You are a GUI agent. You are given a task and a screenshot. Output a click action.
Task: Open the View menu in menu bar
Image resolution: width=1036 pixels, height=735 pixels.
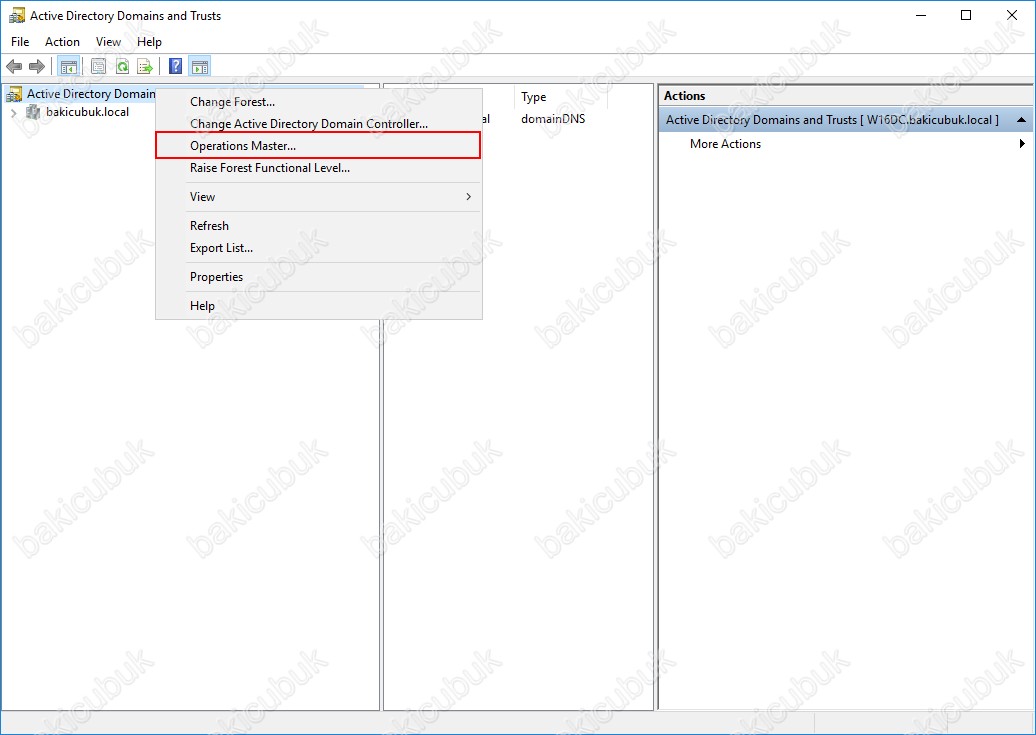pos(108,42)
